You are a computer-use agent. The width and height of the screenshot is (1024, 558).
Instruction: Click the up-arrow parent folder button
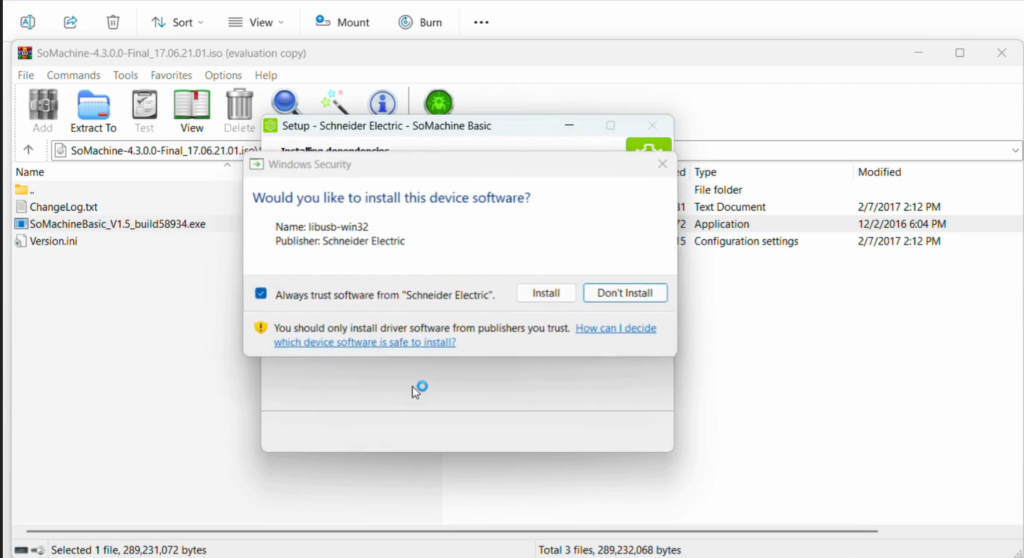28,150
